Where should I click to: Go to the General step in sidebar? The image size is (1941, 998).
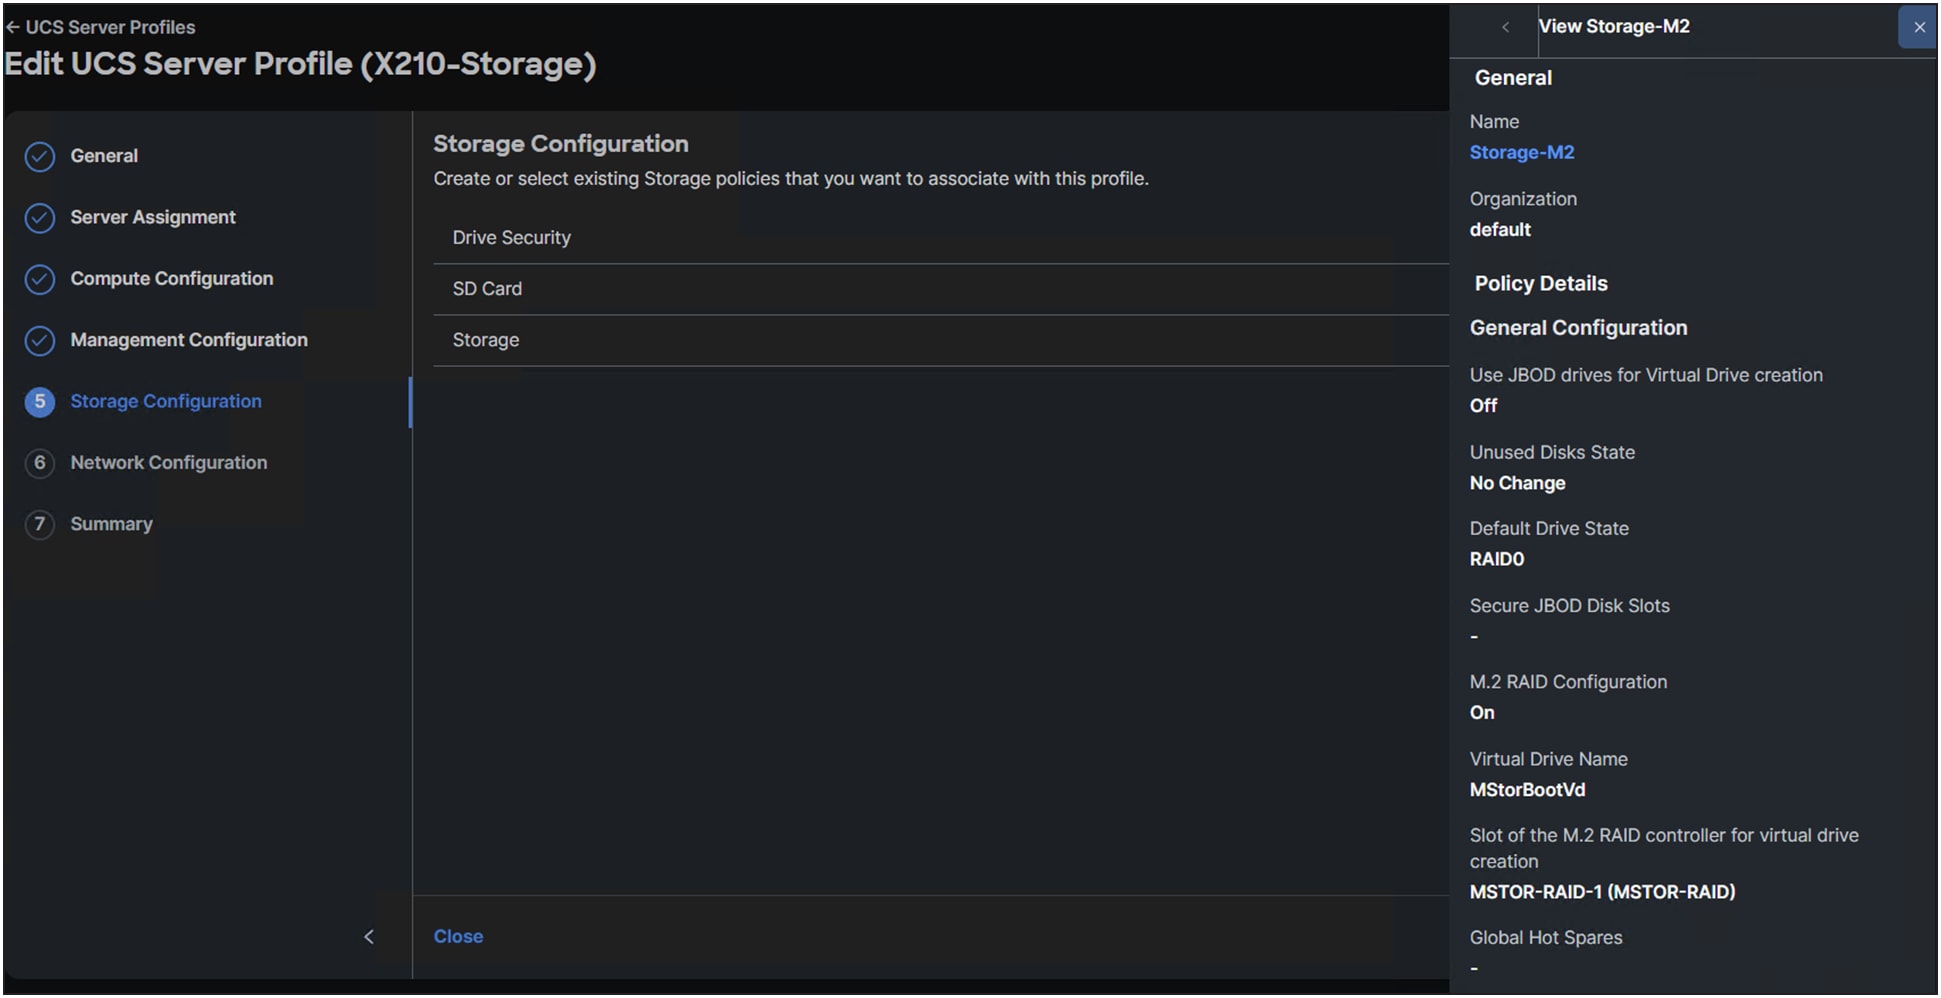(104, 156)
